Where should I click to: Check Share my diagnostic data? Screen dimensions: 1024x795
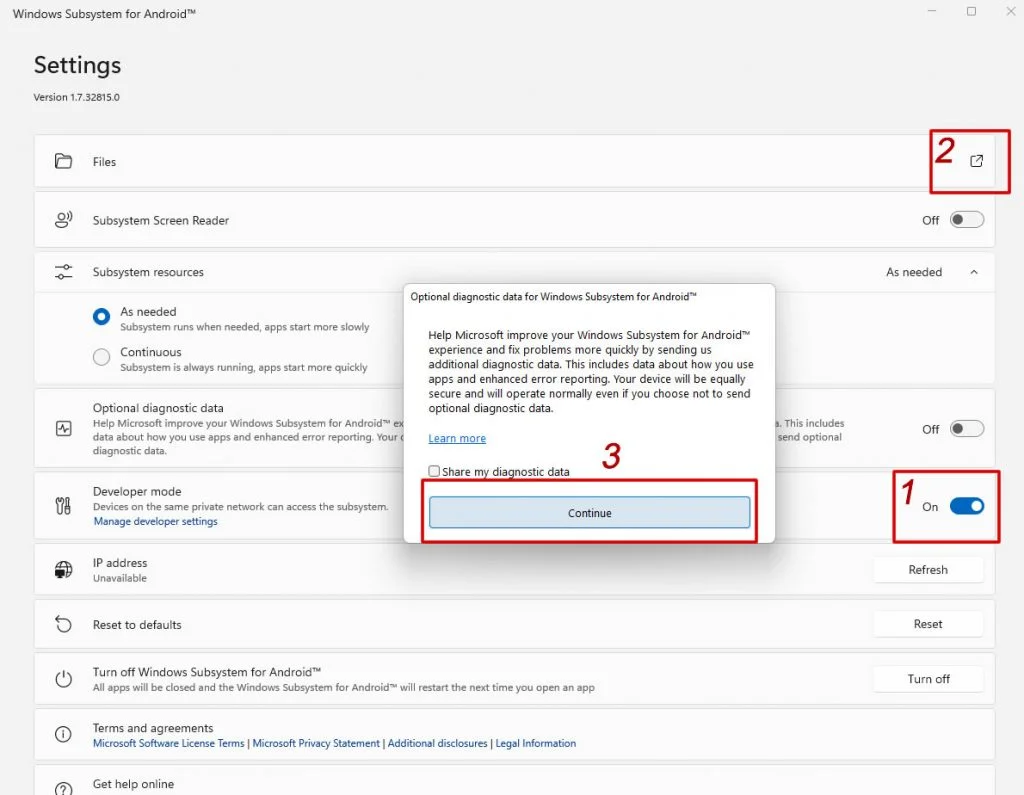(x=434, y=471)
